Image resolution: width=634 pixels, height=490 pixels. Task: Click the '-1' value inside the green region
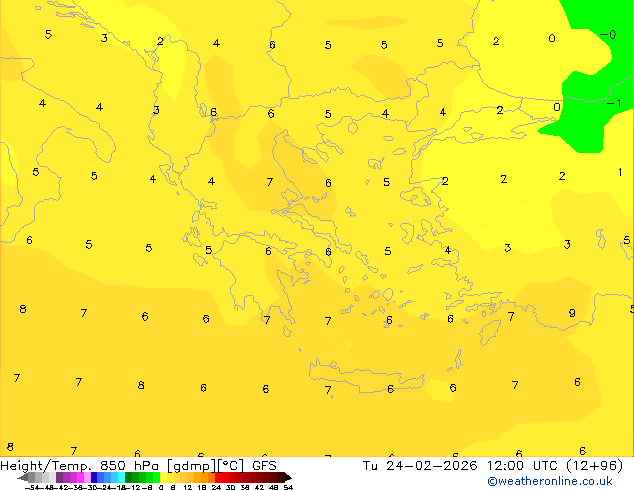tap(614, 103)
